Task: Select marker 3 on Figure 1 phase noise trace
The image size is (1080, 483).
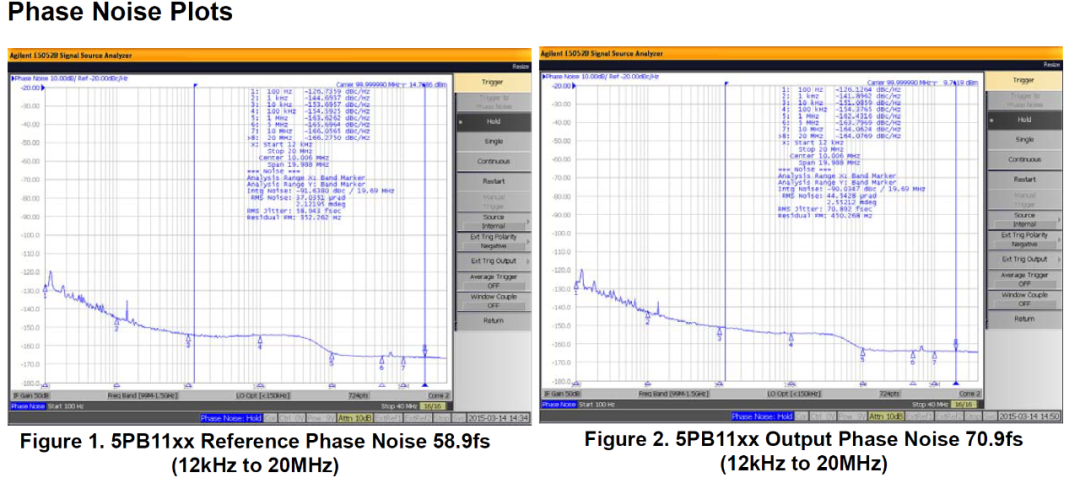Action: (x=188, y=340)
